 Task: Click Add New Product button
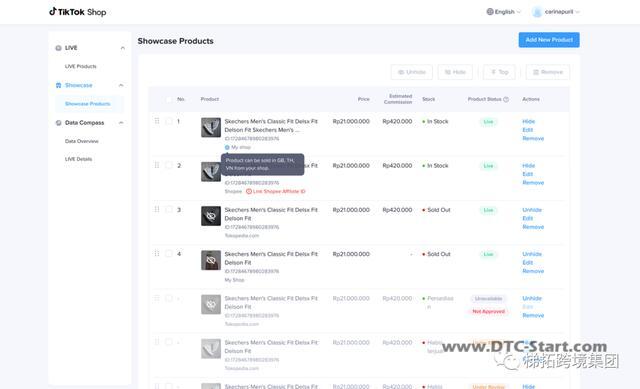[549, 40]
